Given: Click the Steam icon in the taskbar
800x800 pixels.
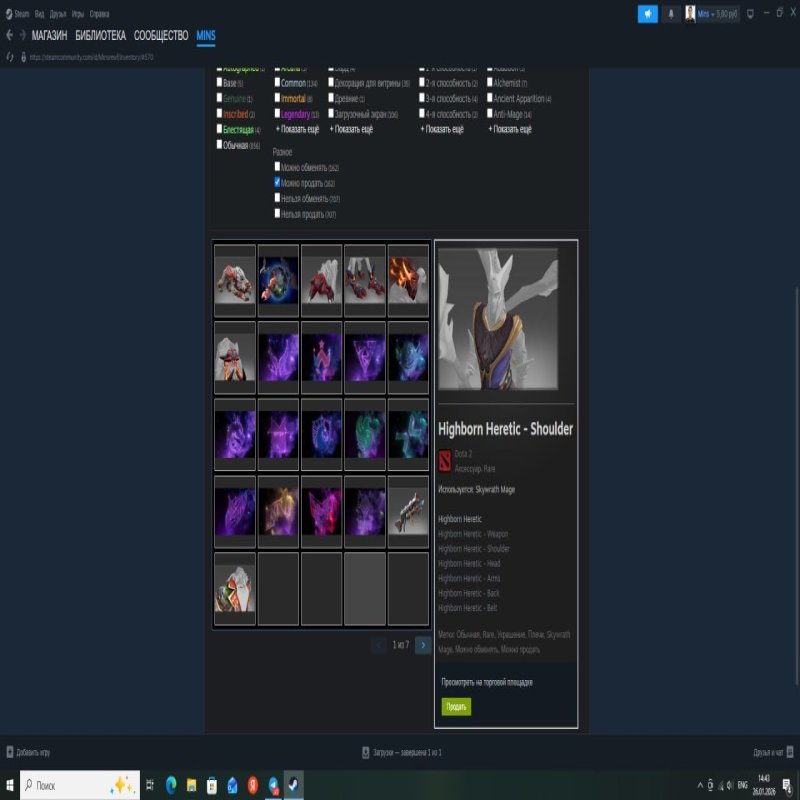Looking at the screenshot, I should click(x=293, y=785).
